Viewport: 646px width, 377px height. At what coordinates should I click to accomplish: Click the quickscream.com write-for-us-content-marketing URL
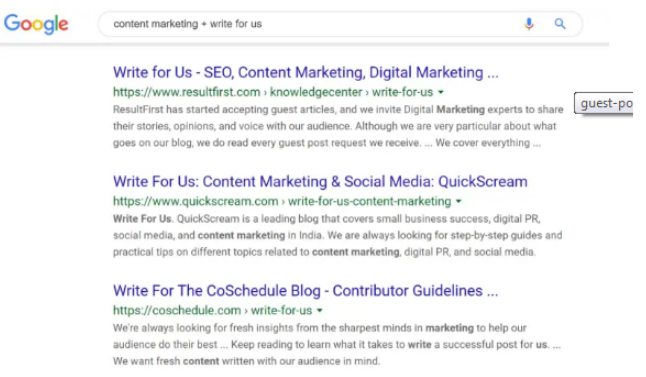[282, 201]
